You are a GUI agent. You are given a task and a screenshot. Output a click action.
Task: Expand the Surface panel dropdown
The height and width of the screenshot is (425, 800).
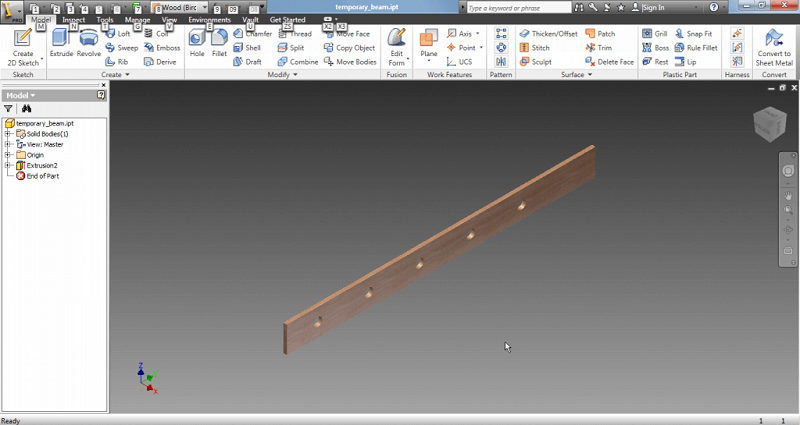577,74
